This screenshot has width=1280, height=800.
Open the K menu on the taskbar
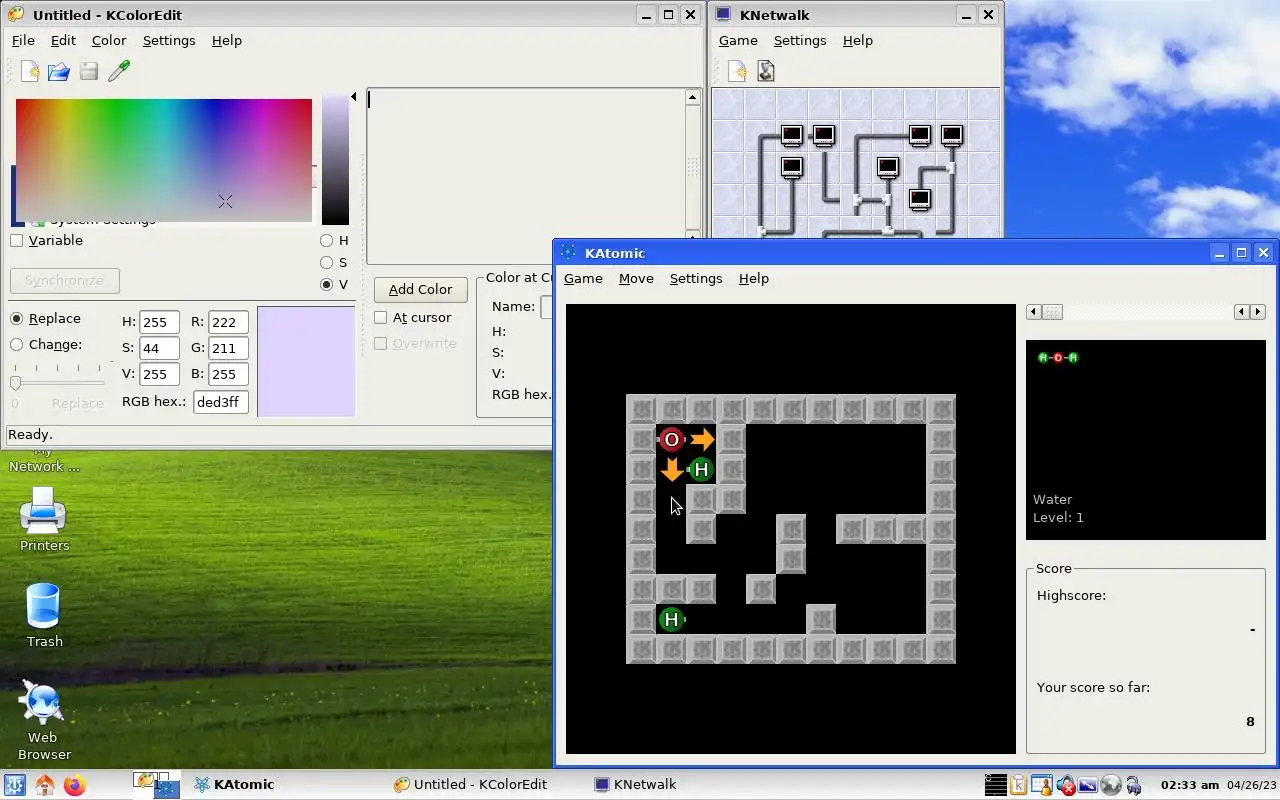[15, 785]
